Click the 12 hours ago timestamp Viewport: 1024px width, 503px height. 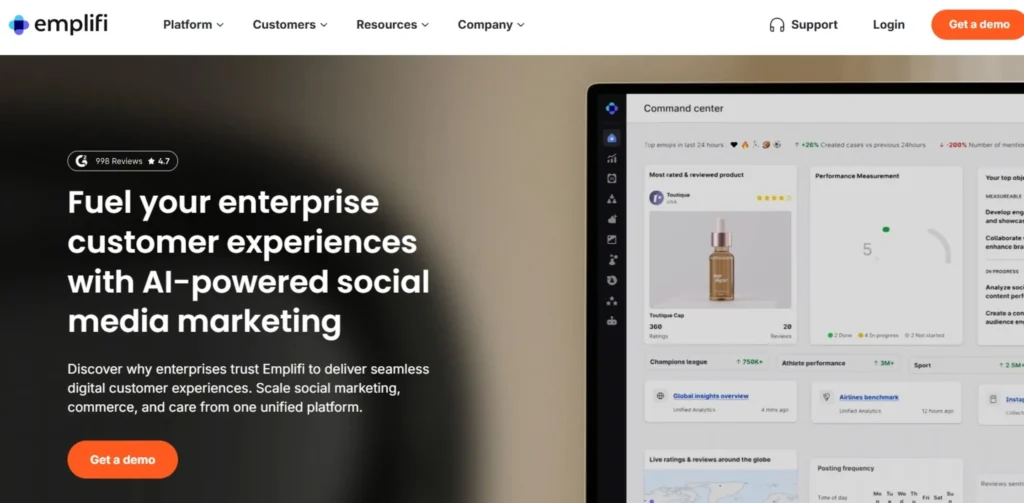click(937, 412)
